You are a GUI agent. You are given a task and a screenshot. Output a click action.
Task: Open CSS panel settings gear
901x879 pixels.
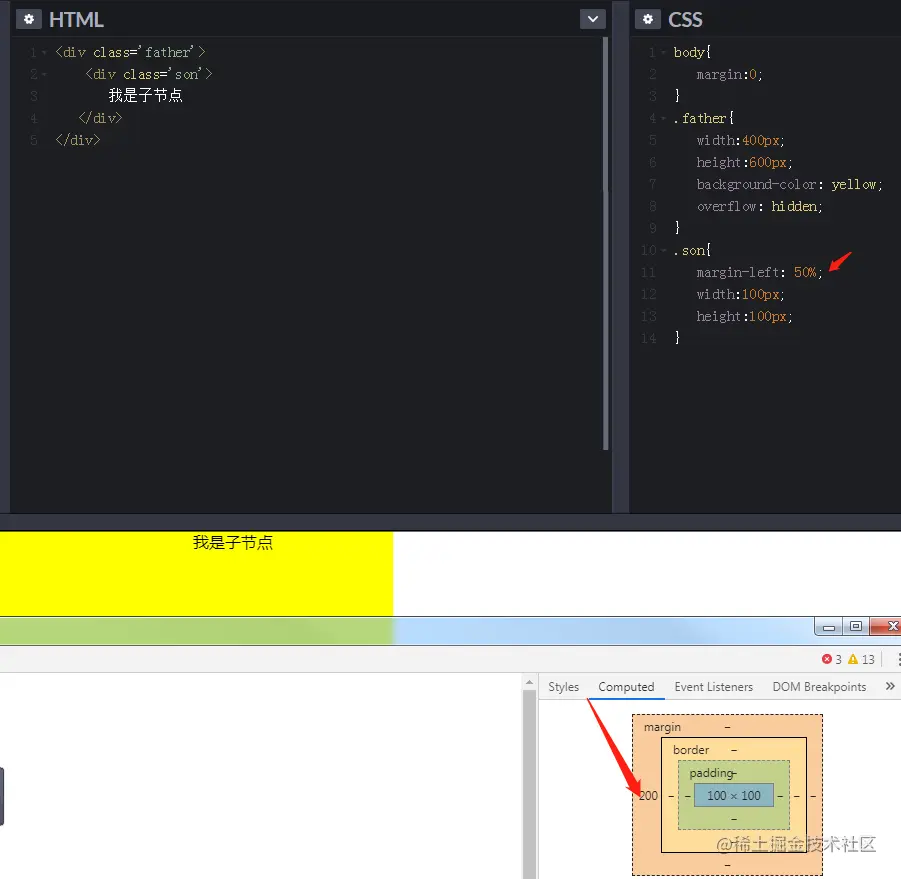click(x=648, y=20)
